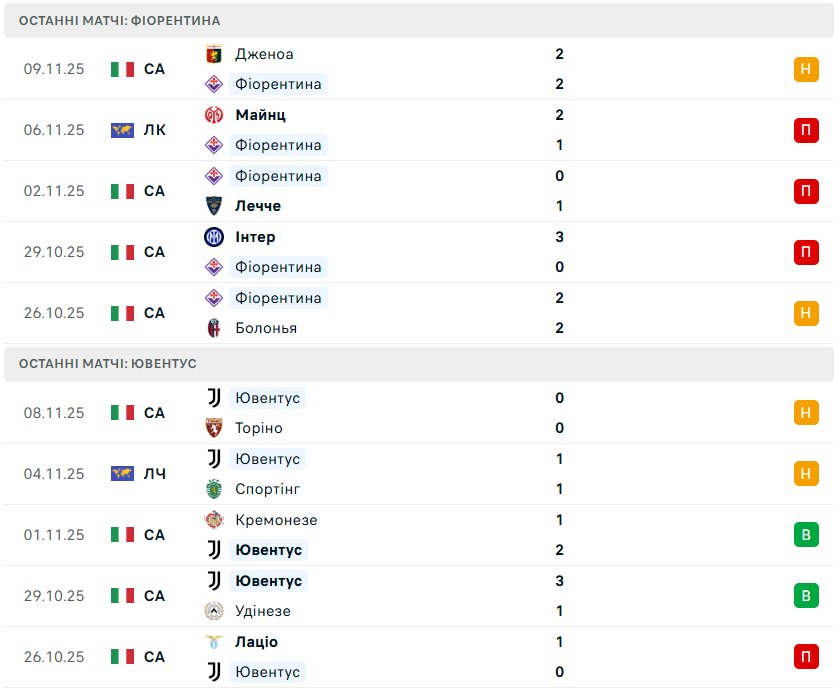Click the Mainz club logo
The width and height of the screenshot is (838, 690).
tap(213, 115)
